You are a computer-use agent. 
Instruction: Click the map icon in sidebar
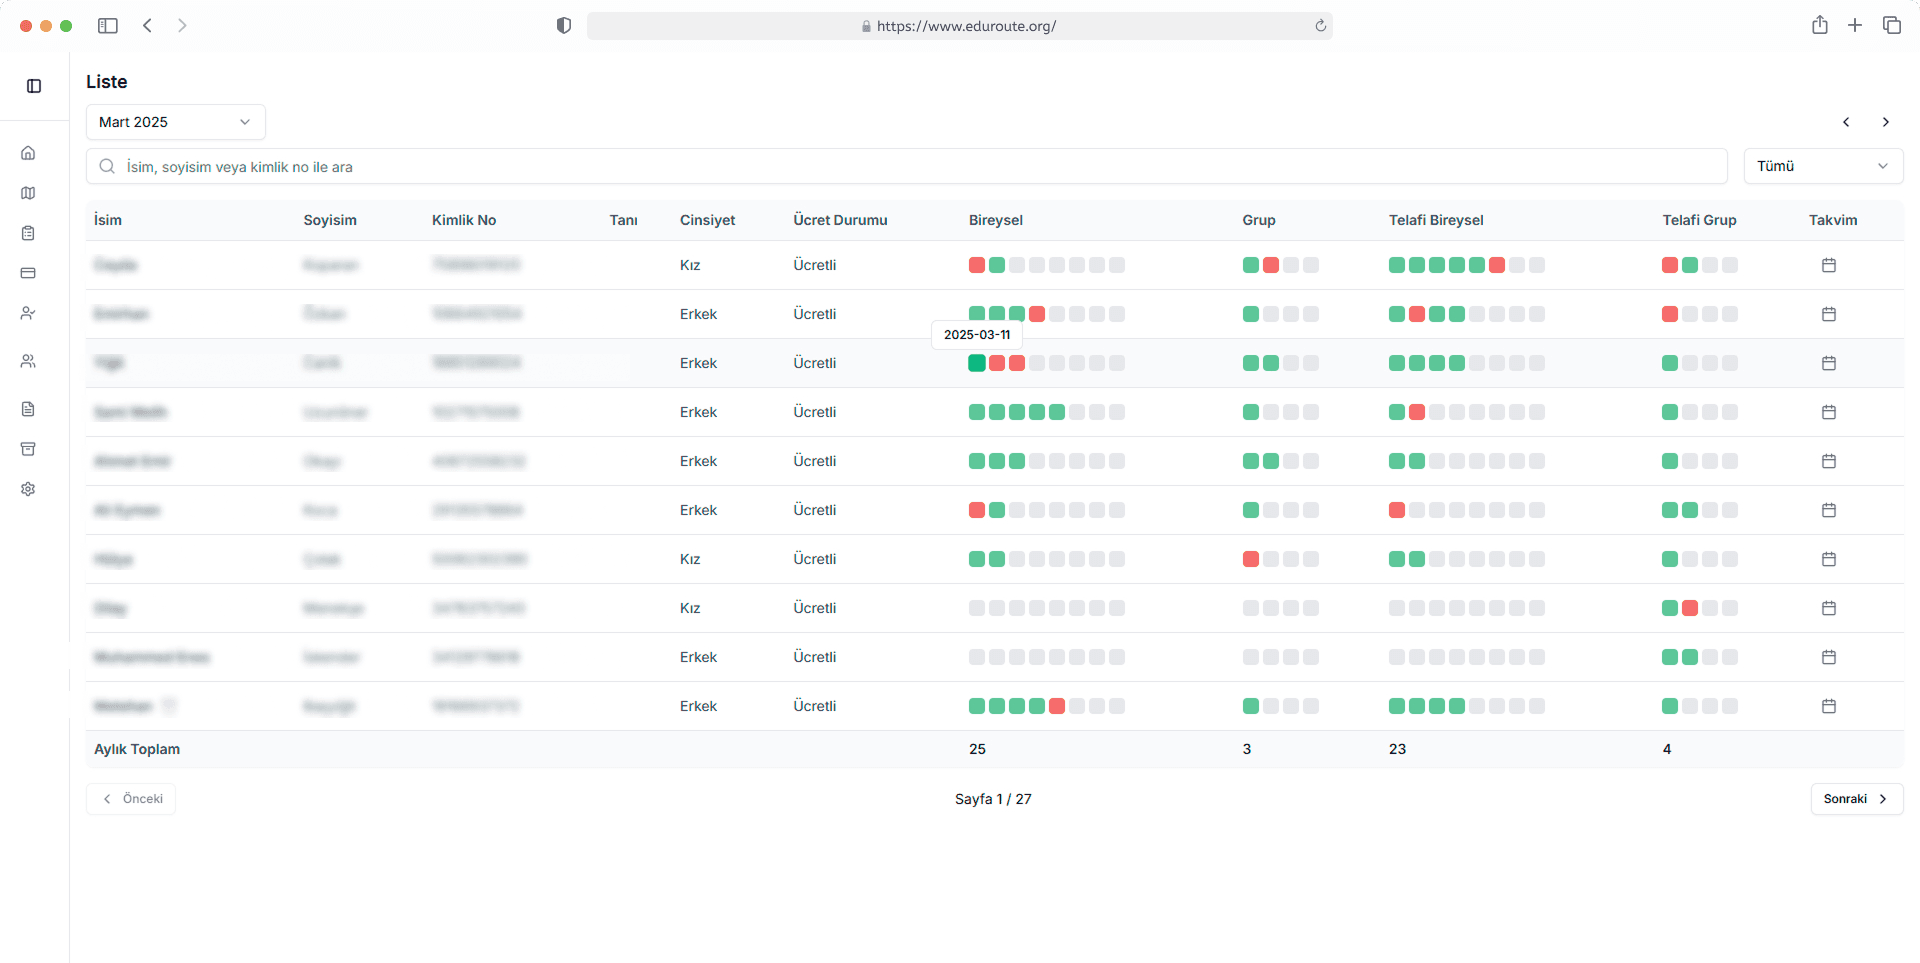[x=28, y=193]
